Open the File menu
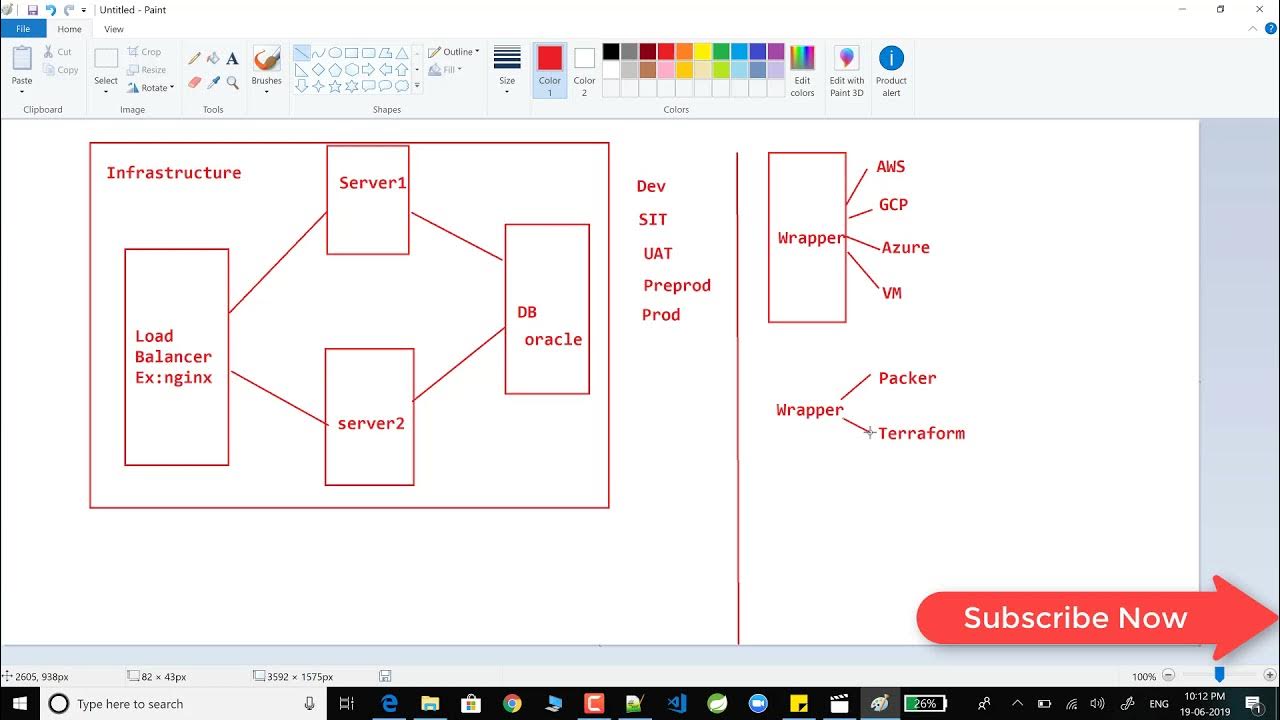 coord(23,29)
